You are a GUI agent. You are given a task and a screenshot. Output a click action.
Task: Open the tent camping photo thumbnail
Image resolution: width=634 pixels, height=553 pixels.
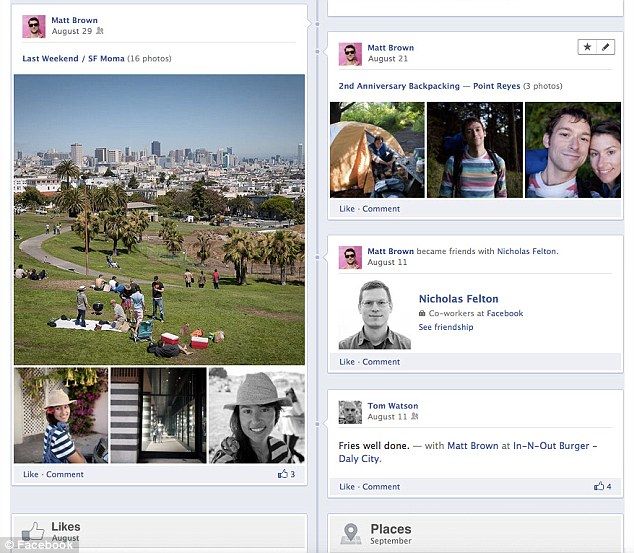(x=377, y=150)
